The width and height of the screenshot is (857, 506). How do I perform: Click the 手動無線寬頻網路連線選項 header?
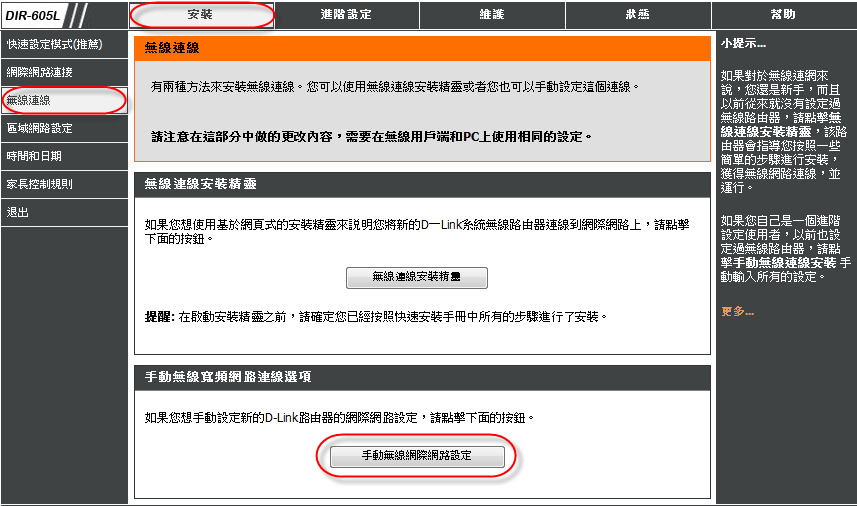(x=228, y=377)
